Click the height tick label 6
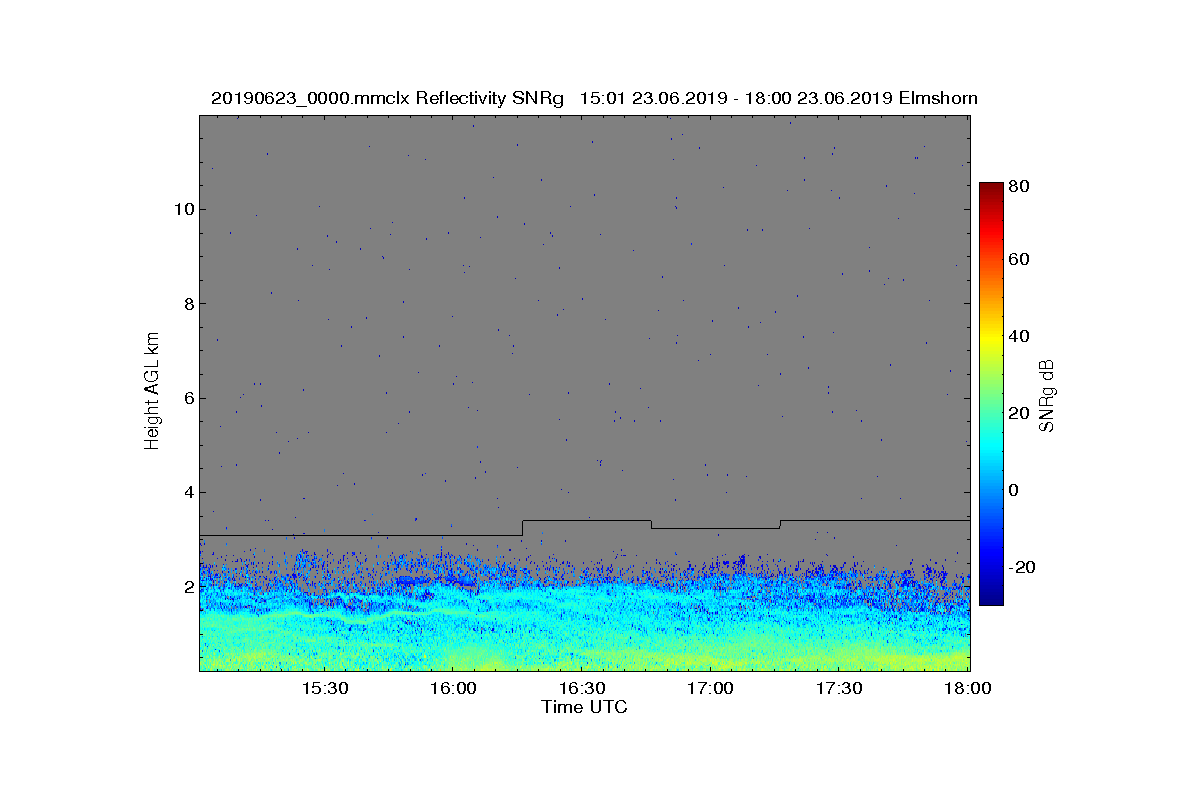The width and height of the screenshot is (1200, 800). (x=188, y=398)
